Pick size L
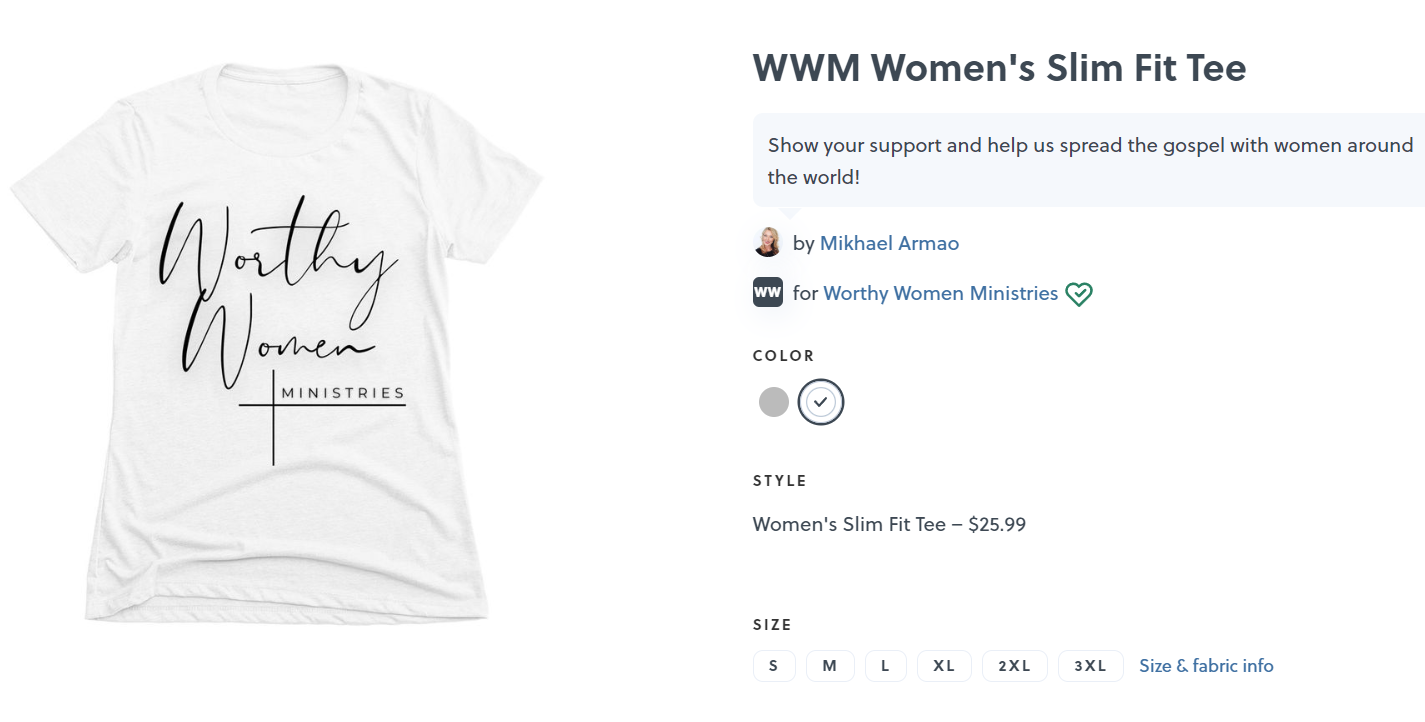Image resolution: width=1425 pixels, height=722 pixels. pos(885,666)
